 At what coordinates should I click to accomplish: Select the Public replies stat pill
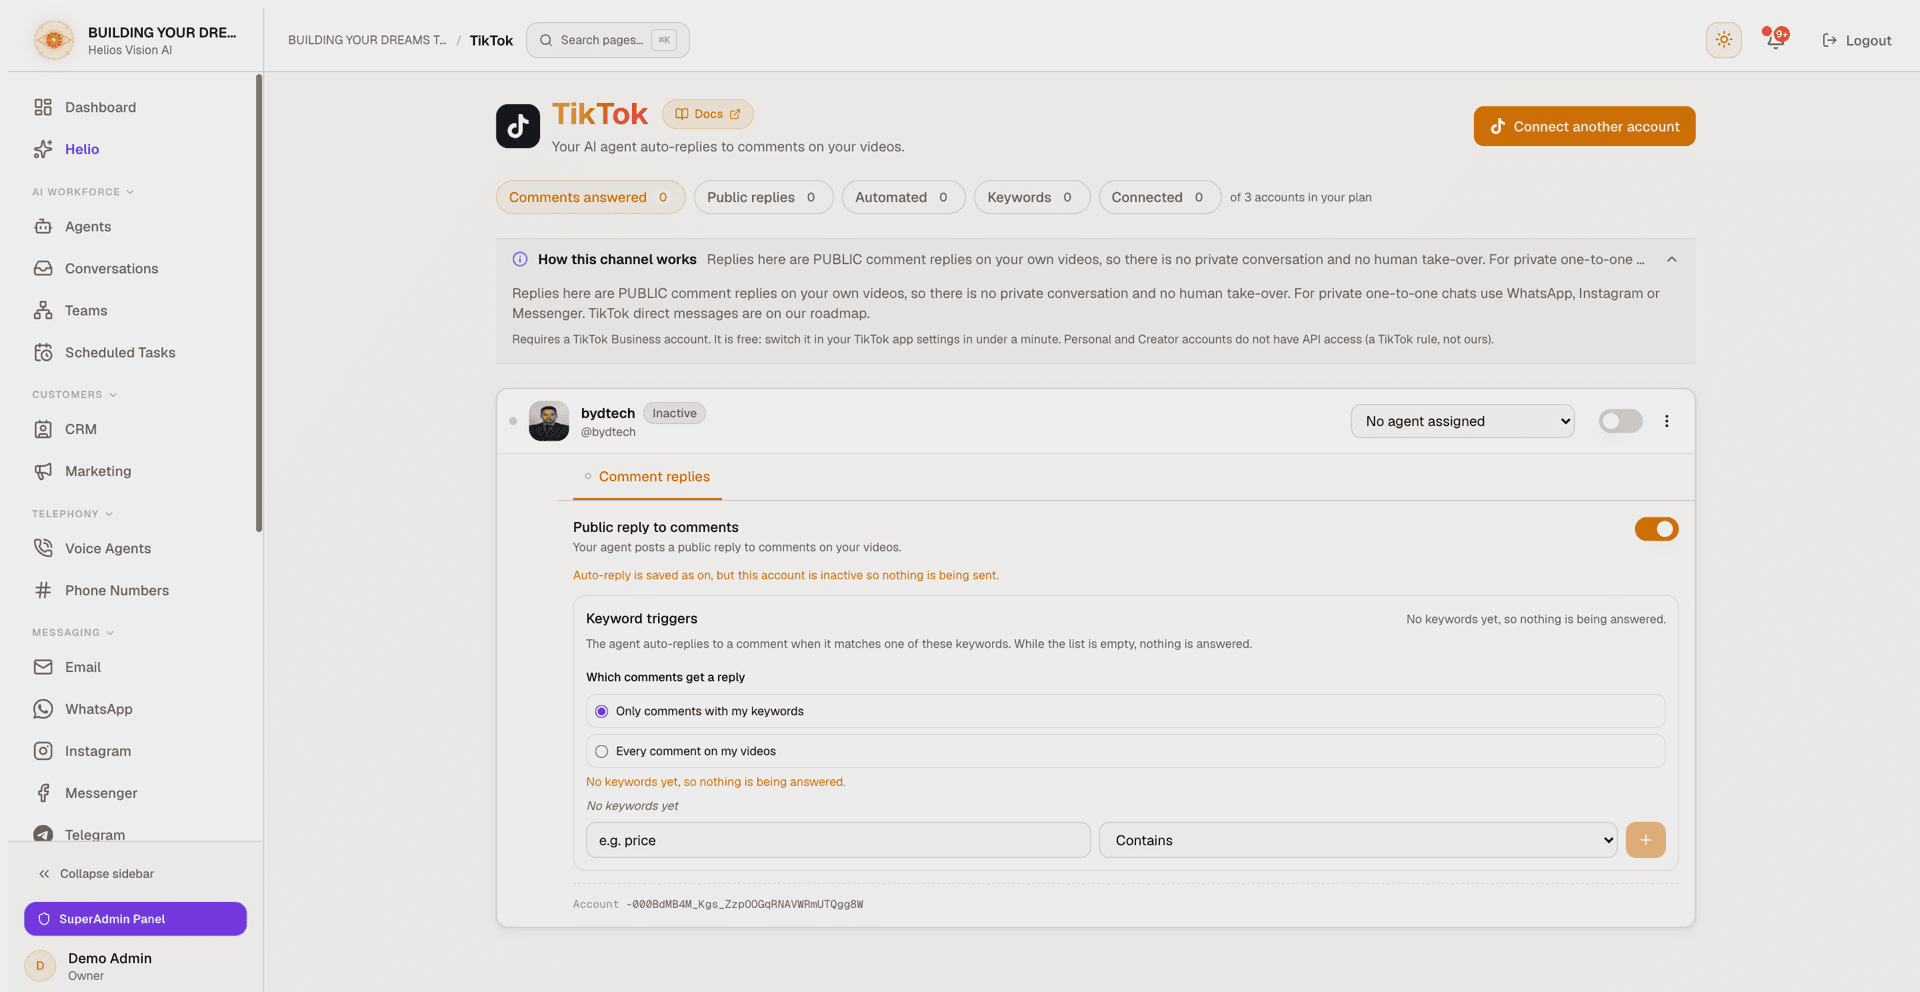point(763,198)
